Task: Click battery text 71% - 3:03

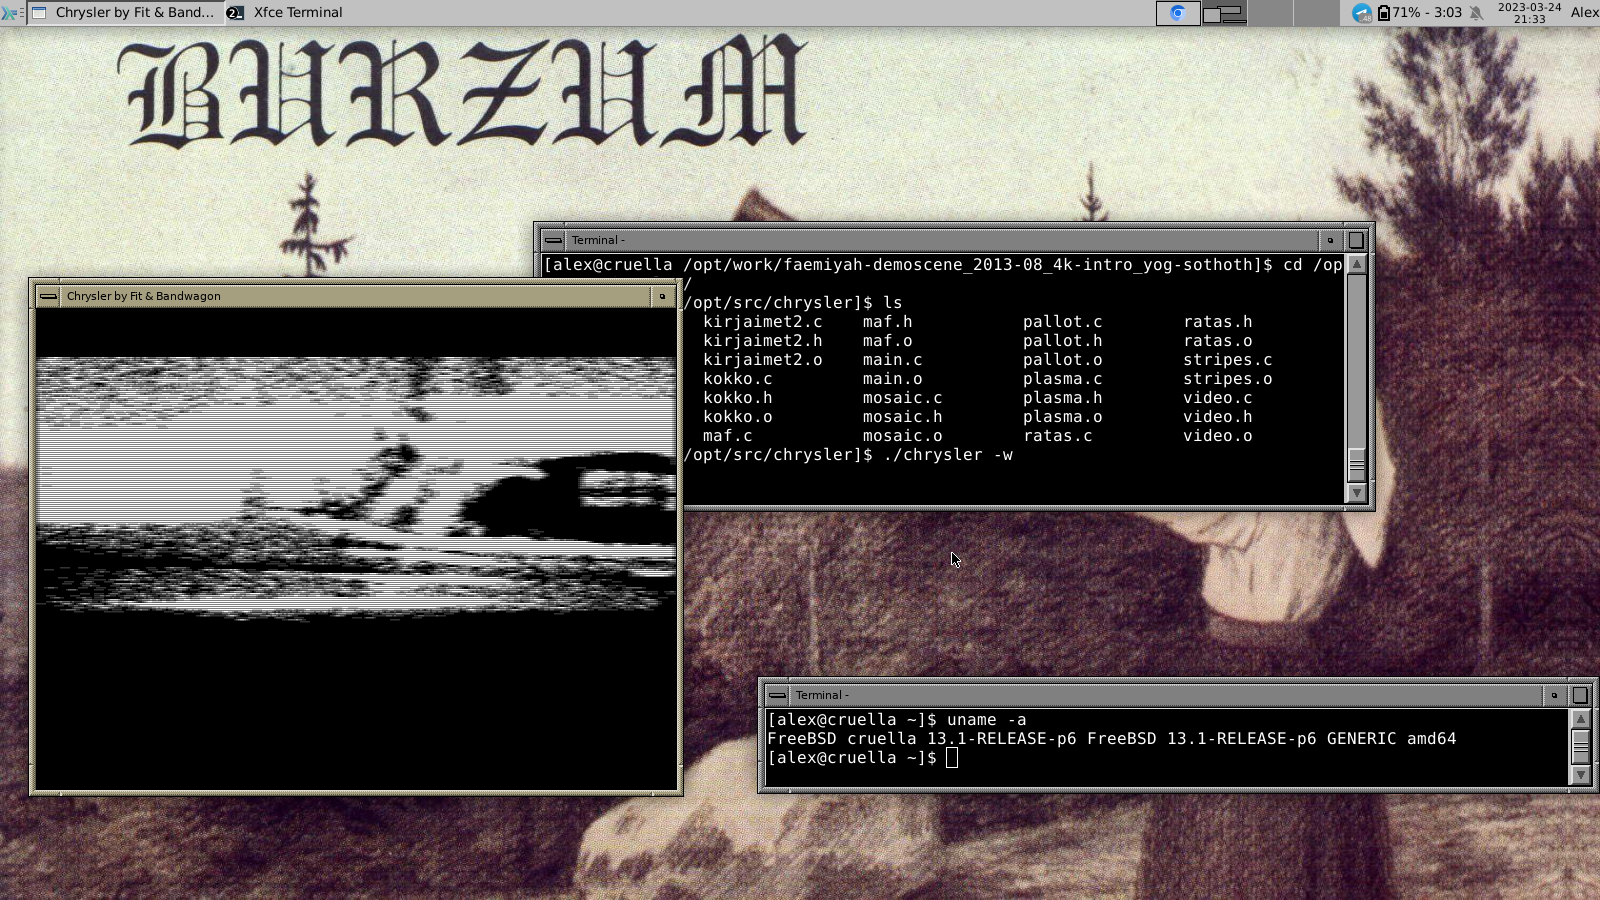Action: click(1427, 13)
